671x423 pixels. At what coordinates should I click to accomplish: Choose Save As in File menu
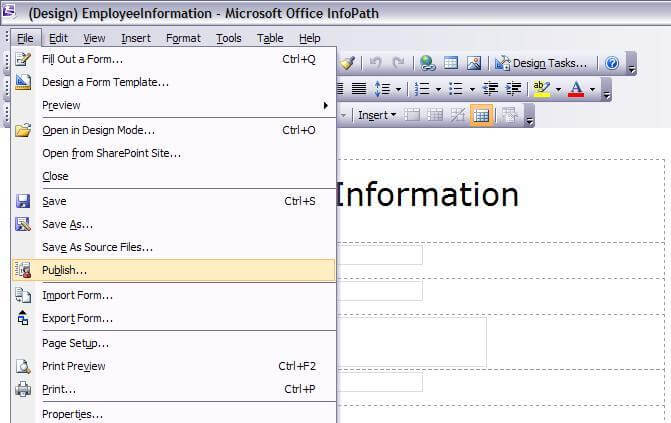tap(174, 224)
